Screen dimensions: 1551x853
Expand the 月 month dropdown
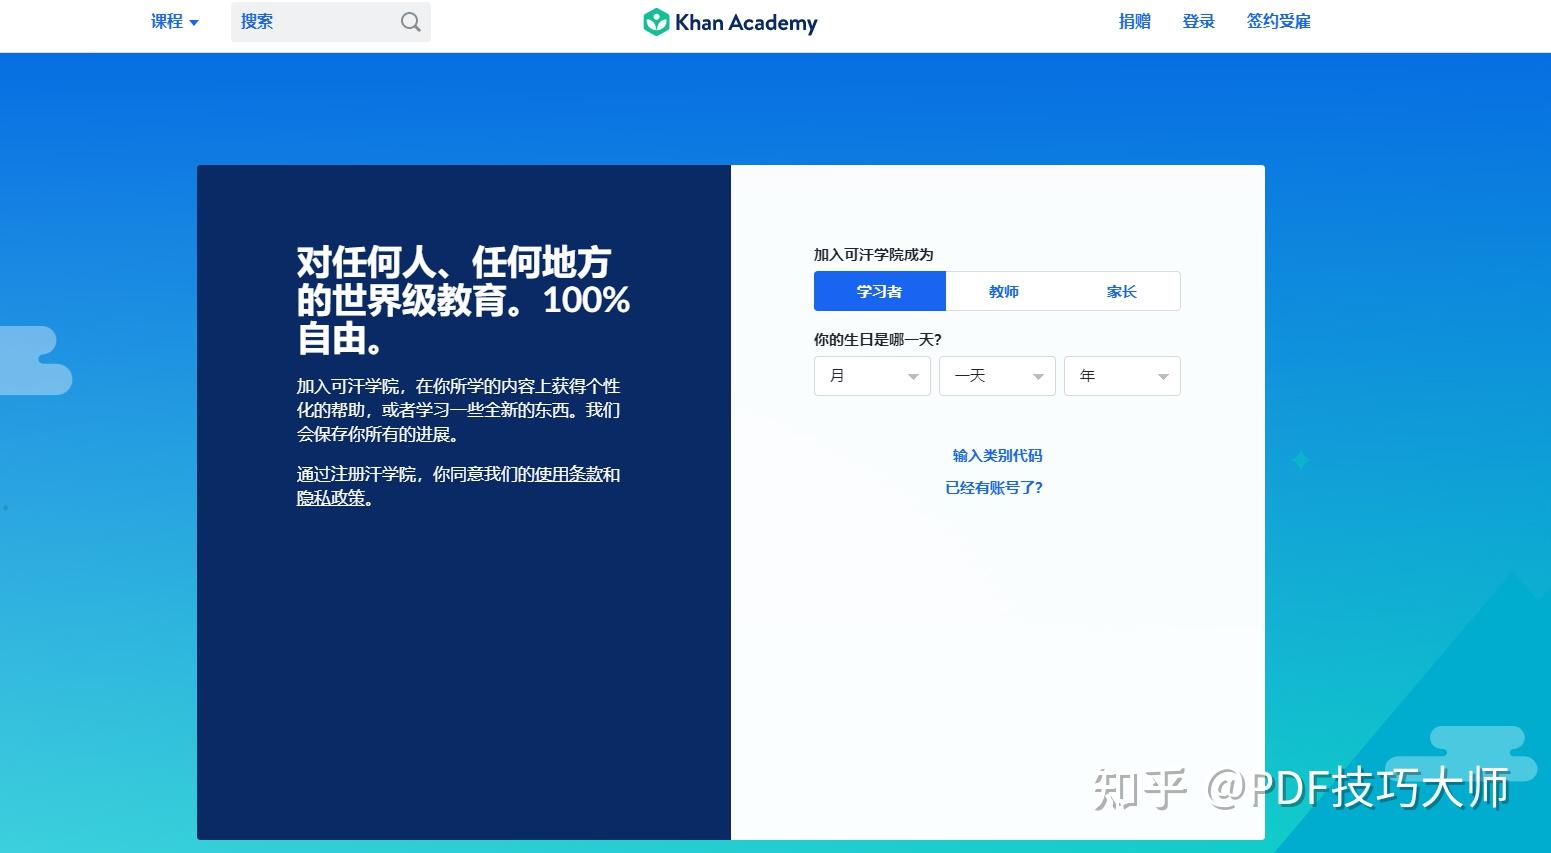click(872, 376)
